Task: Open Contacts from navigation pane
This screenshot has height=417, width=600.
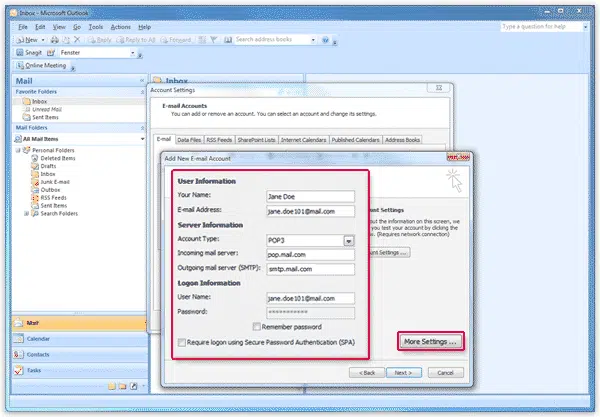Action: click(x=36, y=354)
